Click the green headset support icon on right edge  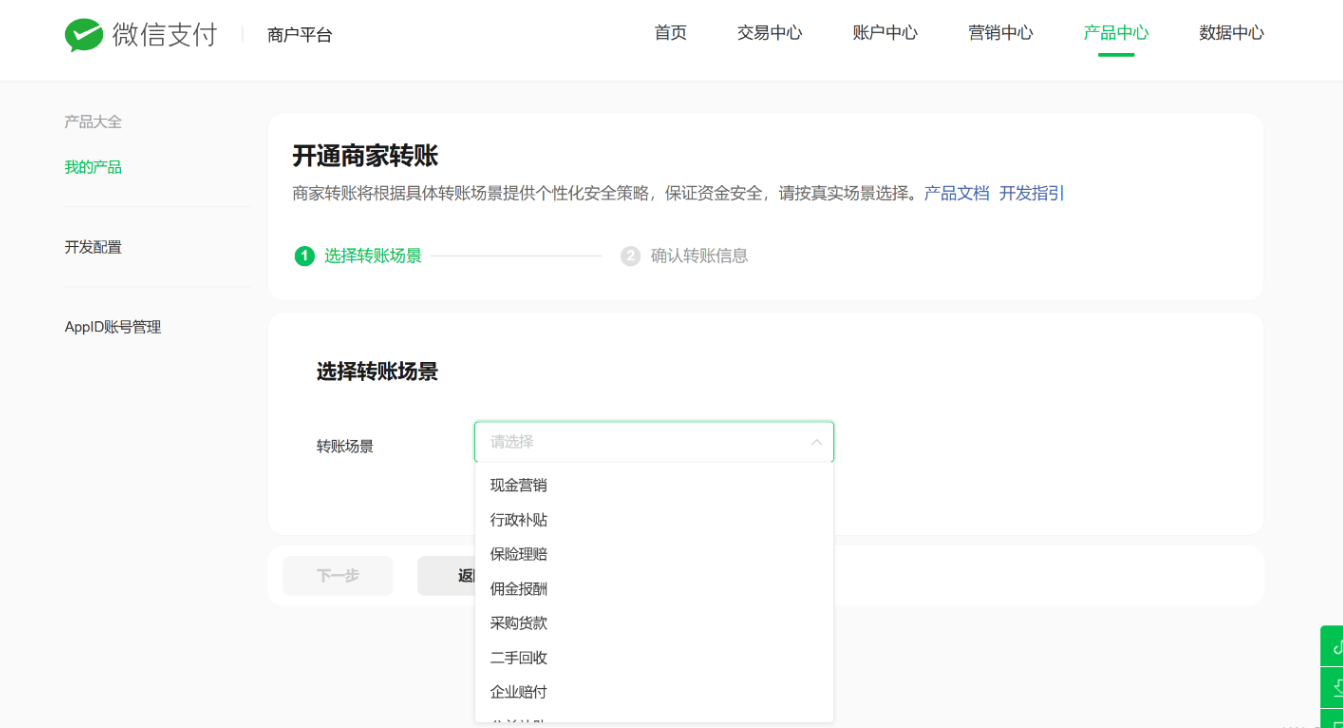[1333, 647]
